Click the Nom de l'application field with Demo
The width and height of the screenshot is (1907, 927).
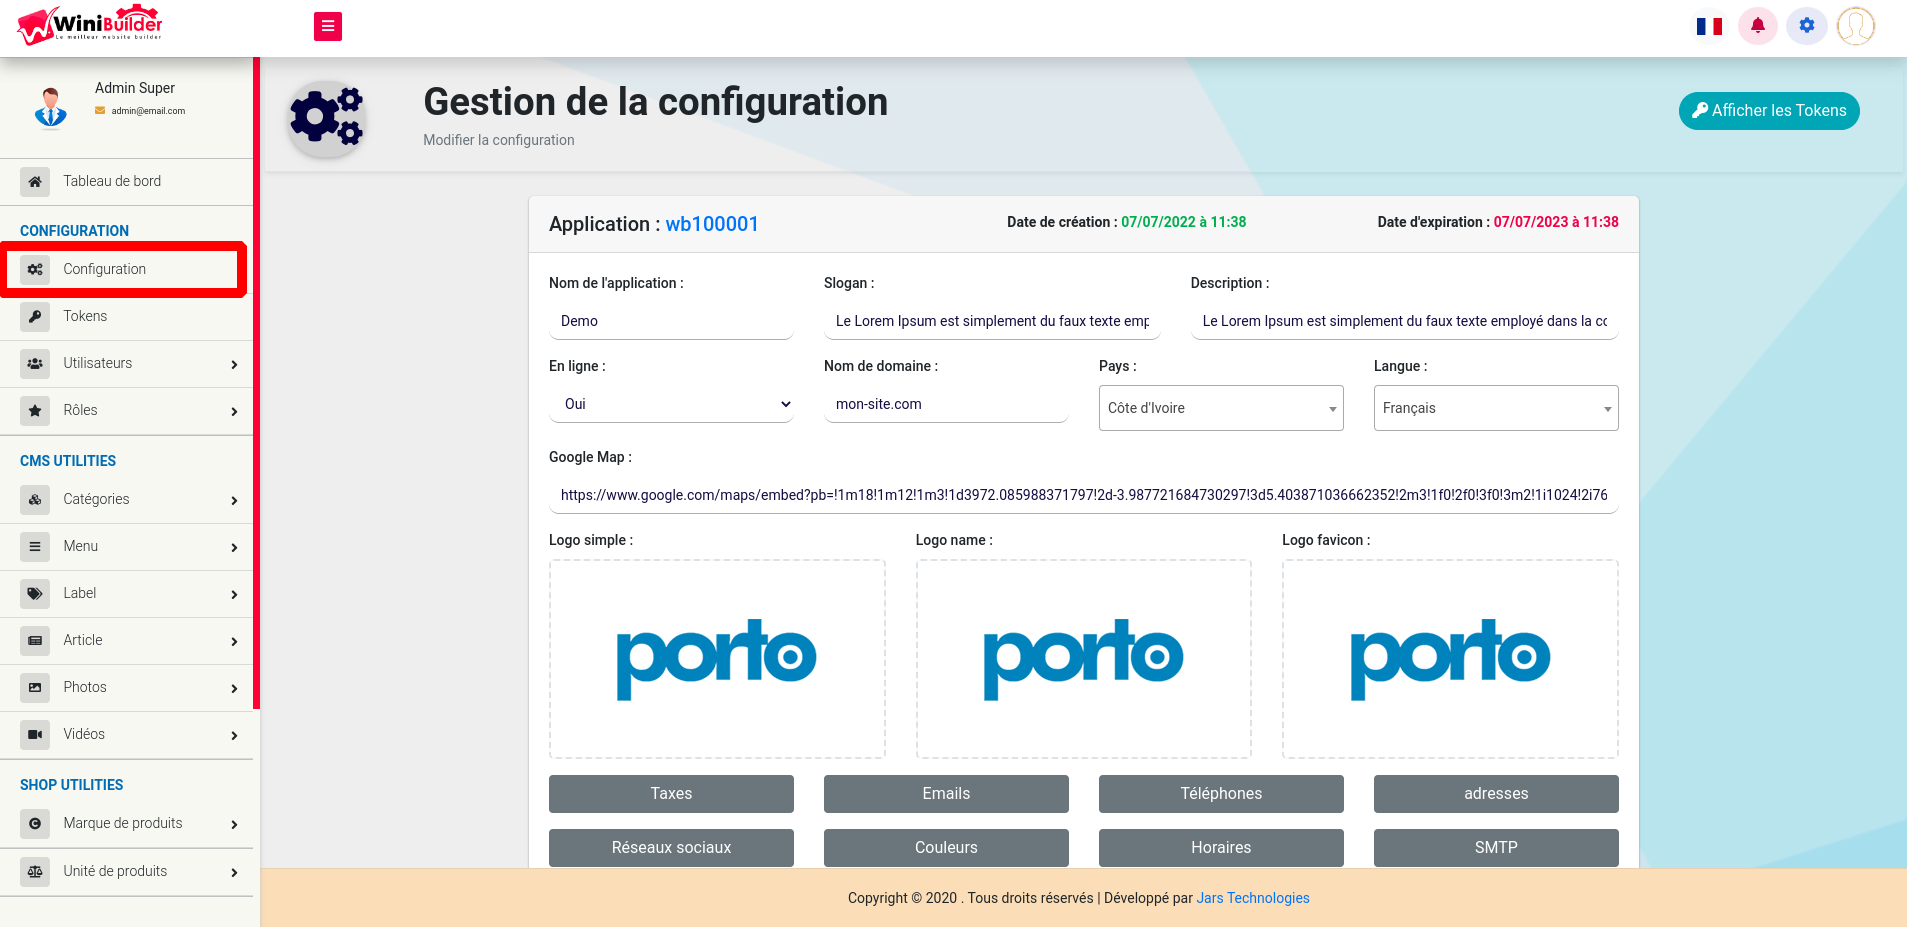(x=671, y=321)
